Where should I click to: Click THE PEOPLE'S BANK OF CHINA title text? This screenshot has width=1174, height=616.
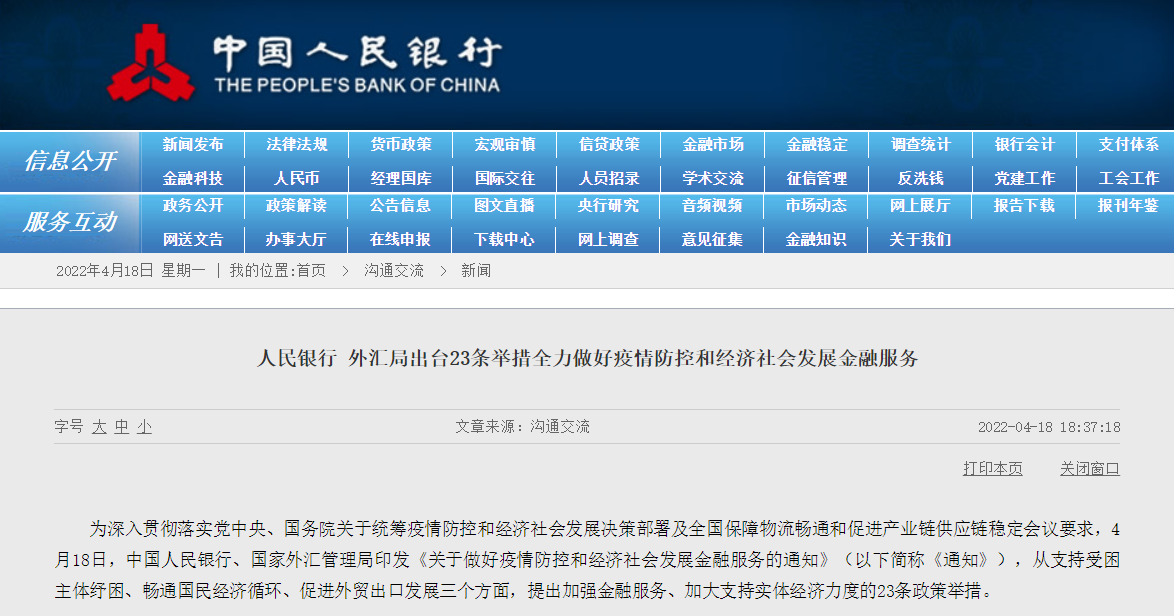click(x=357, y=85)
